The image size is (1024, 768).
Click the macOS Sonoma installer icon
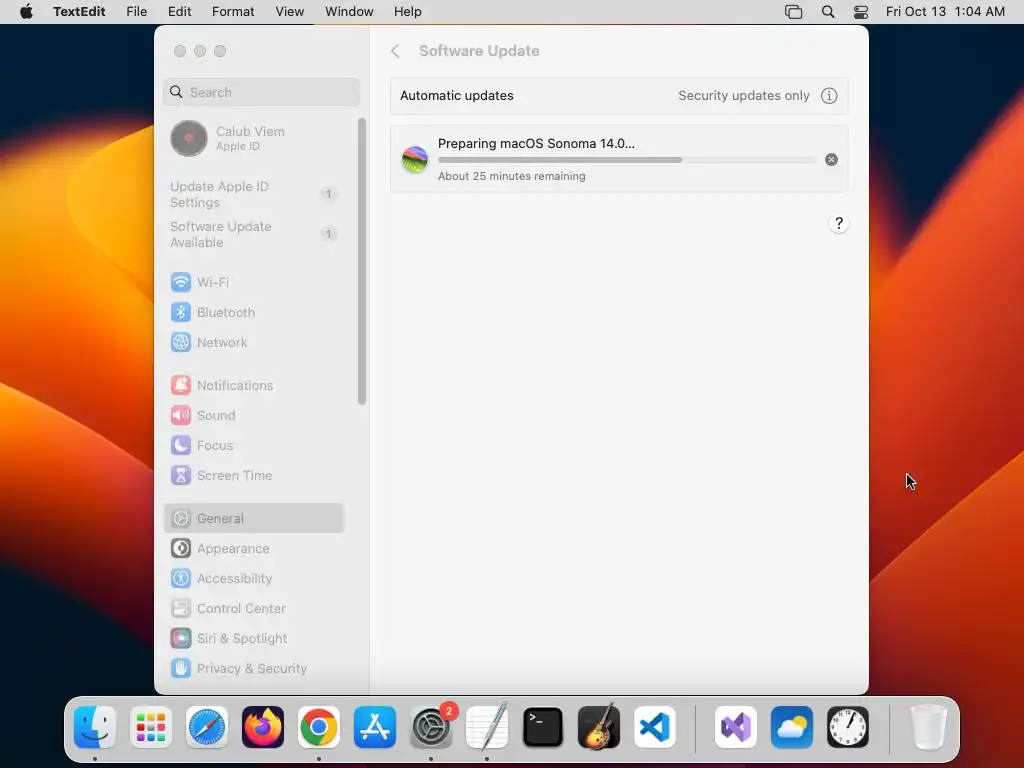click(x=415, y=159)
